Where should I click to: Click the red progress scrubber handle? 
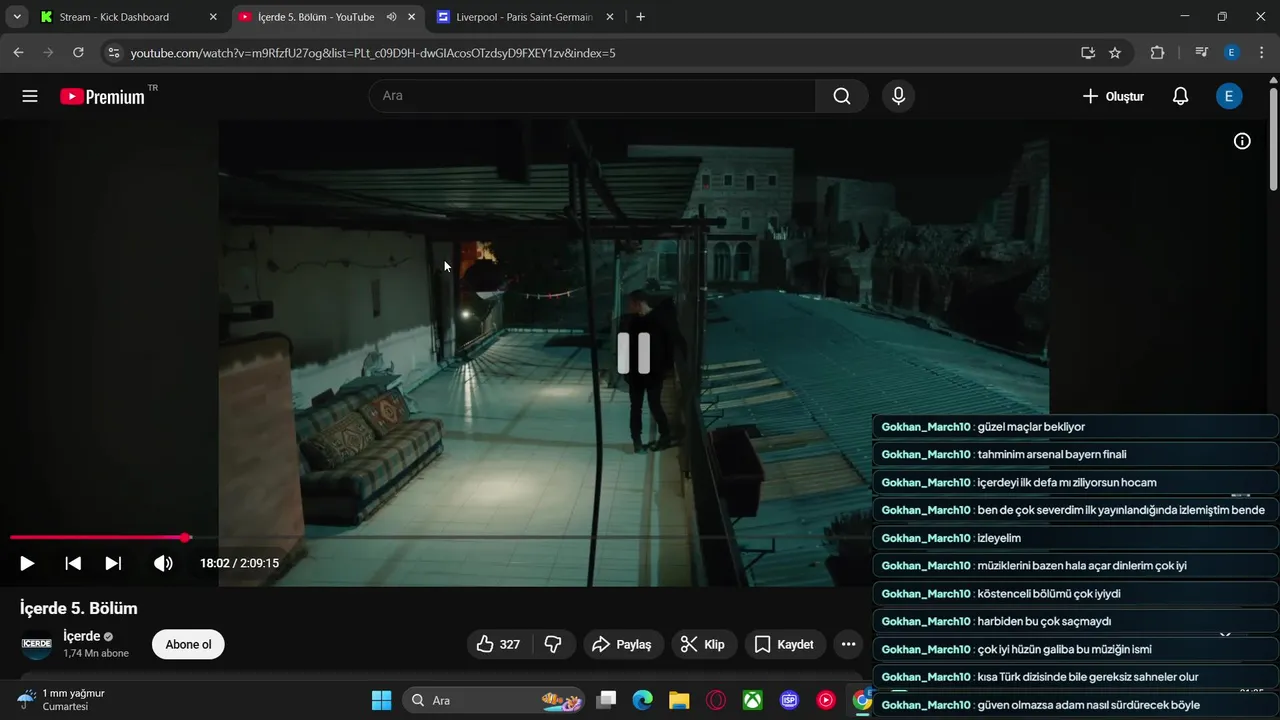185,538
